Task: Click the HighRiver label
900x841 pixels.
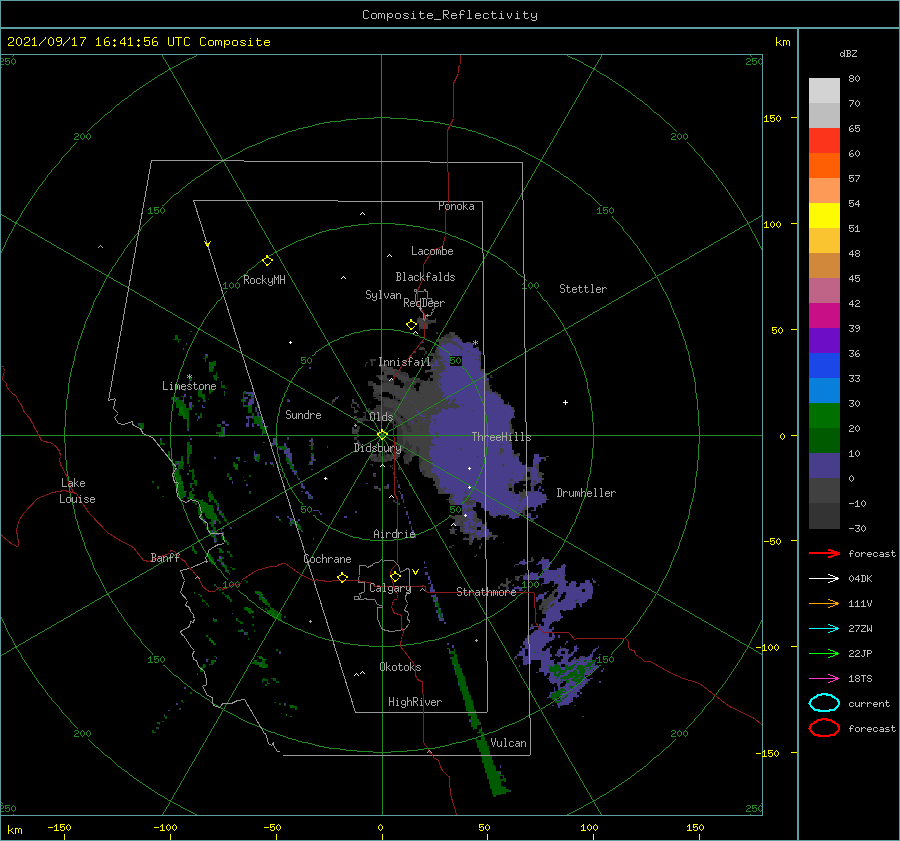Action: click(415, 702)
